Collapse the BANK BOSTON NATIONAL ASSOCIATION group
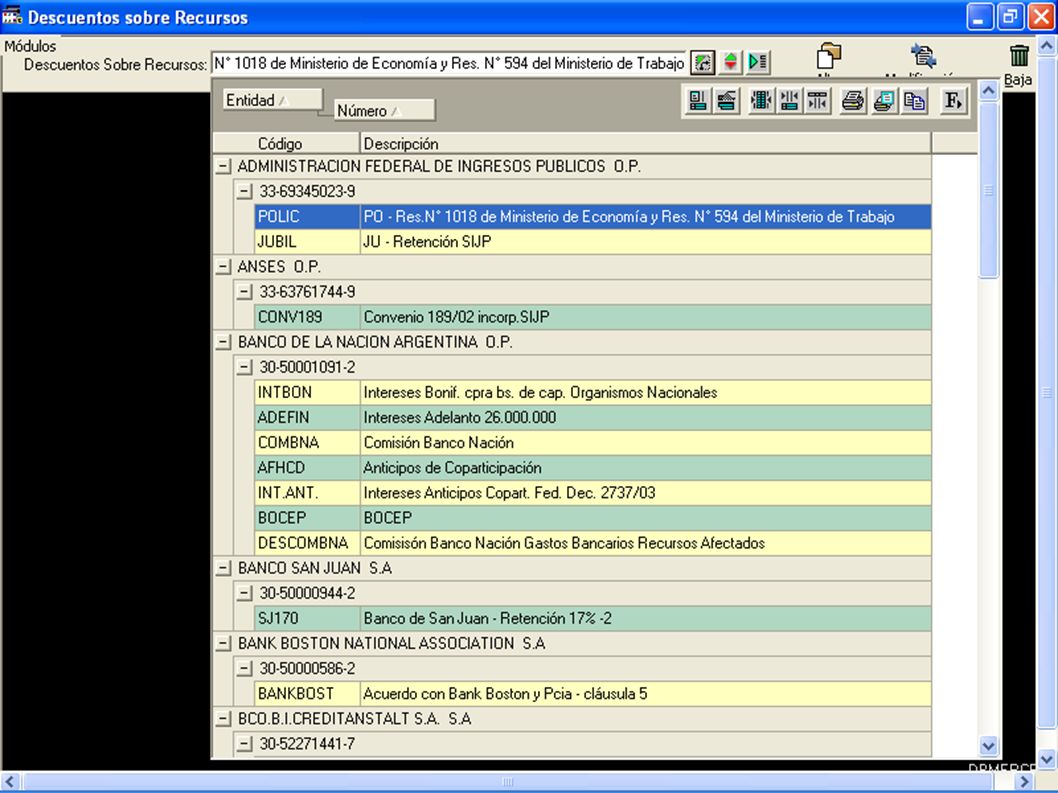Screen dimensions: 1058x793 (223, 644)
